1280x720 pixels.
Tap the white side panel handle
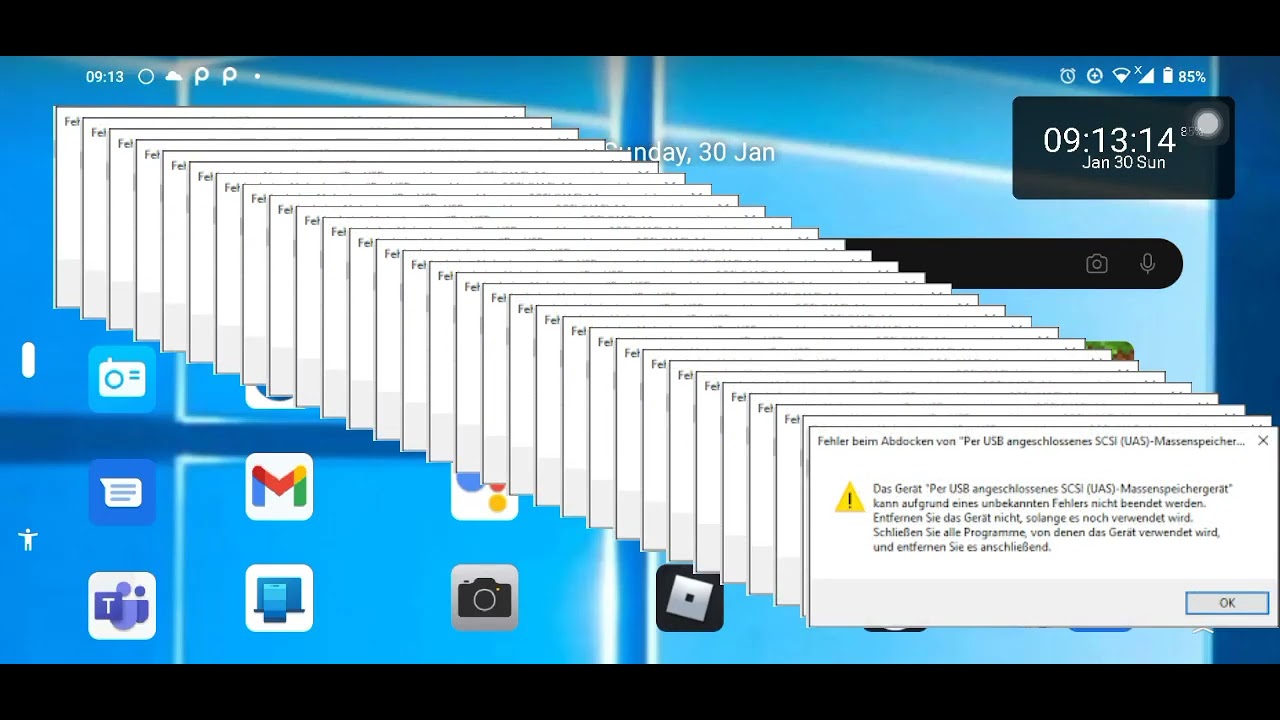[x=28, y=360]
